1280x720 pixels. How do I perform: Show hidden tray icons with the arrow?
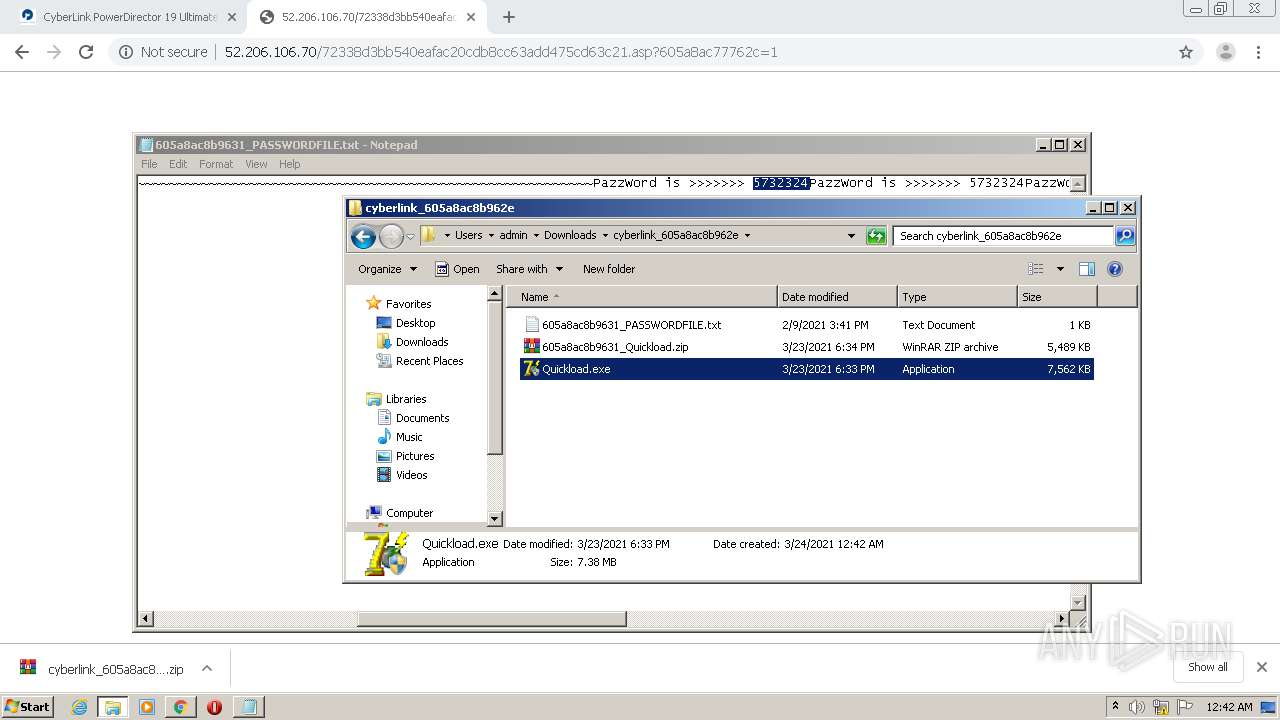1116,707
